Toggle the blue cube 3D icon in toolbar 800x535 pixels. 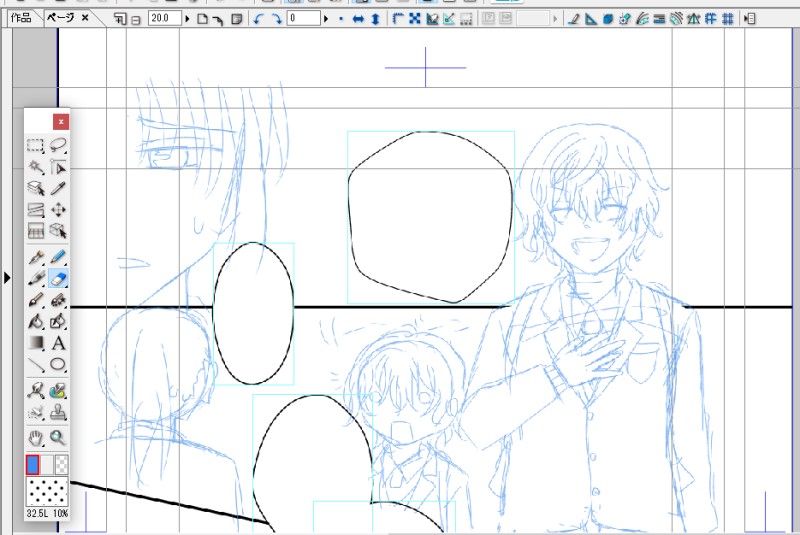click(608, 19)
